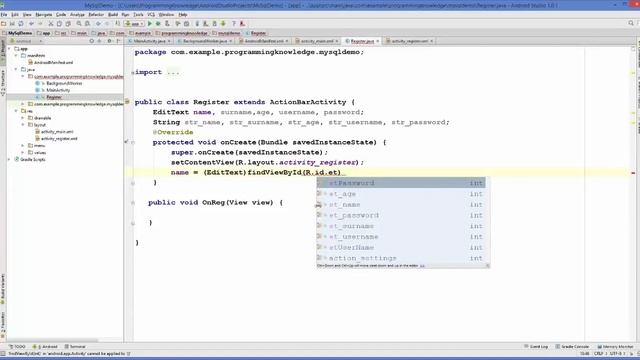Click the Cut scissors icon in toolbar
The width and height of the screenshot is (640, 360).
point(51,24)
